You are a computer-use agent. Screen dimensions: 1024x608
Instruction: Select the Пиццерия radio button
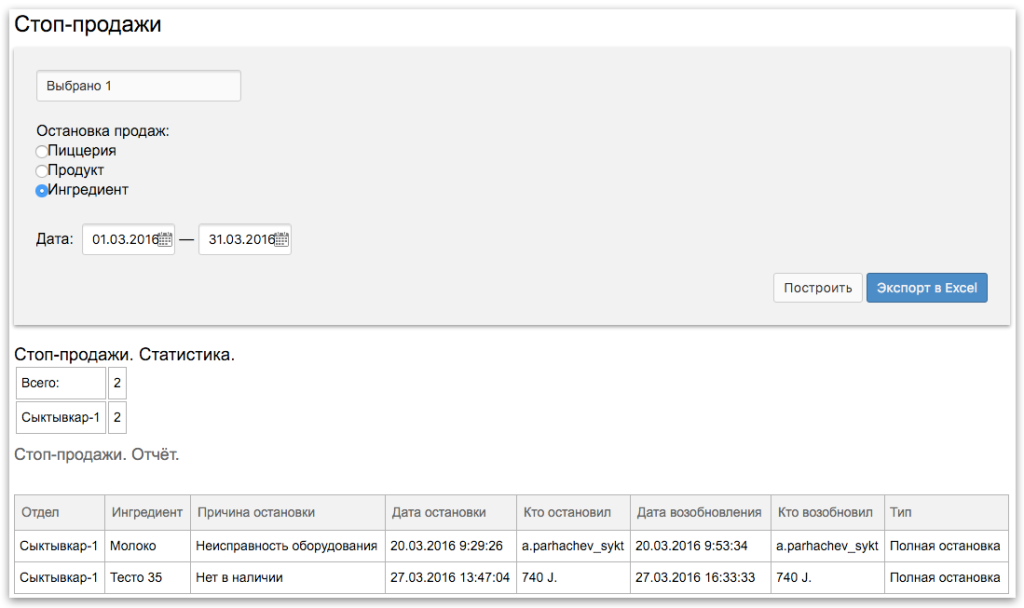42,152
